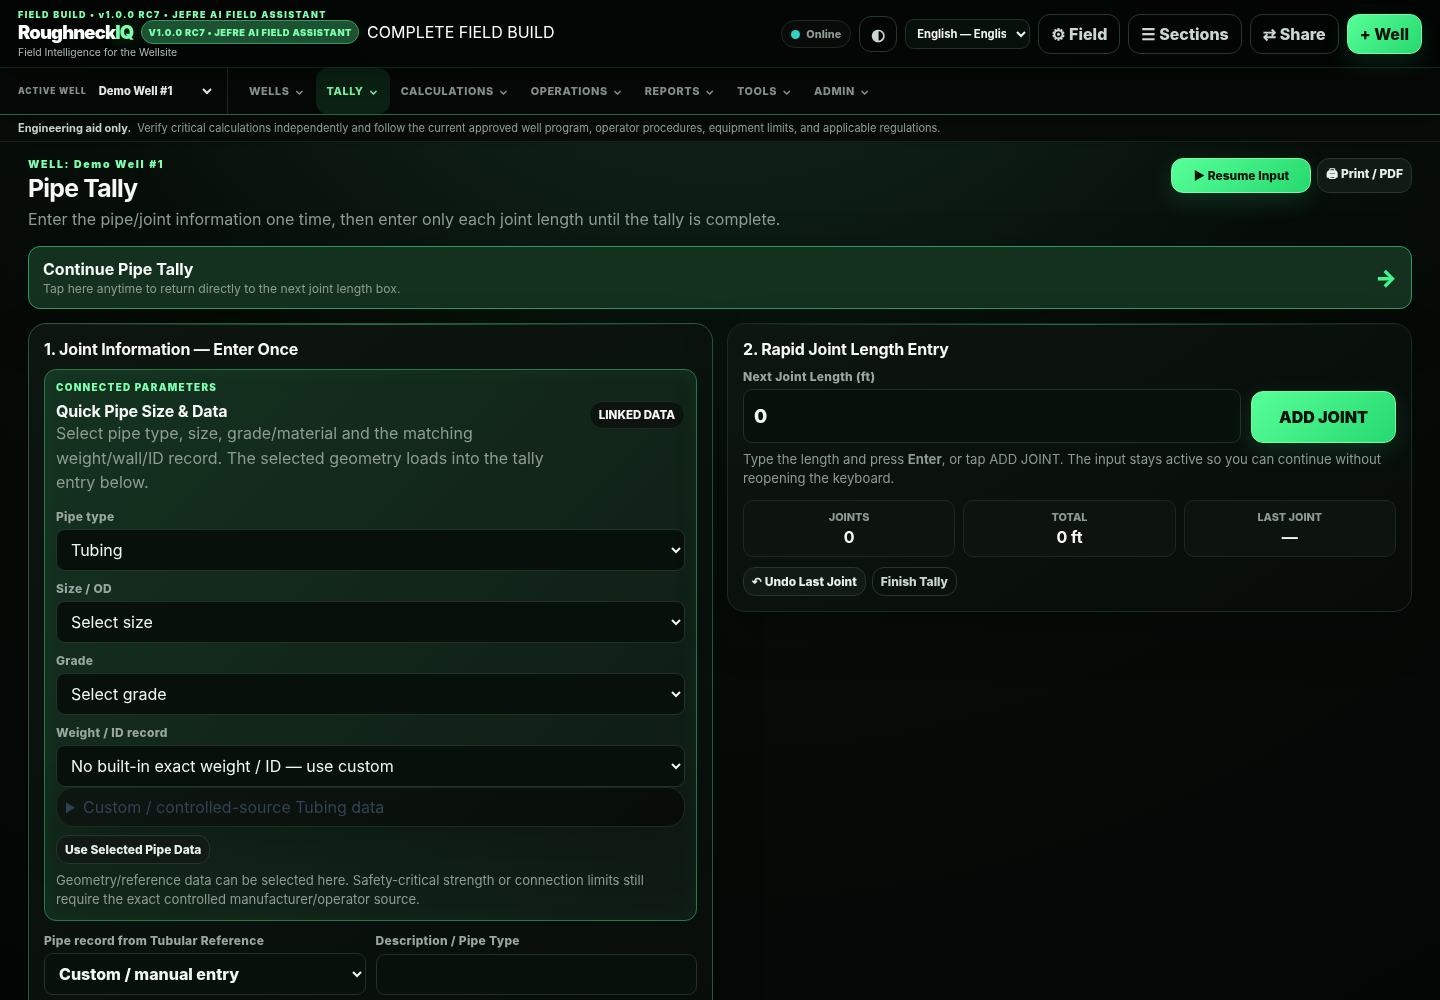Click Use Selected Pipe Data
Image resolution: width=1440 pixels, height=1000 pixels.
pyautogui.click(x=133, y=850)
